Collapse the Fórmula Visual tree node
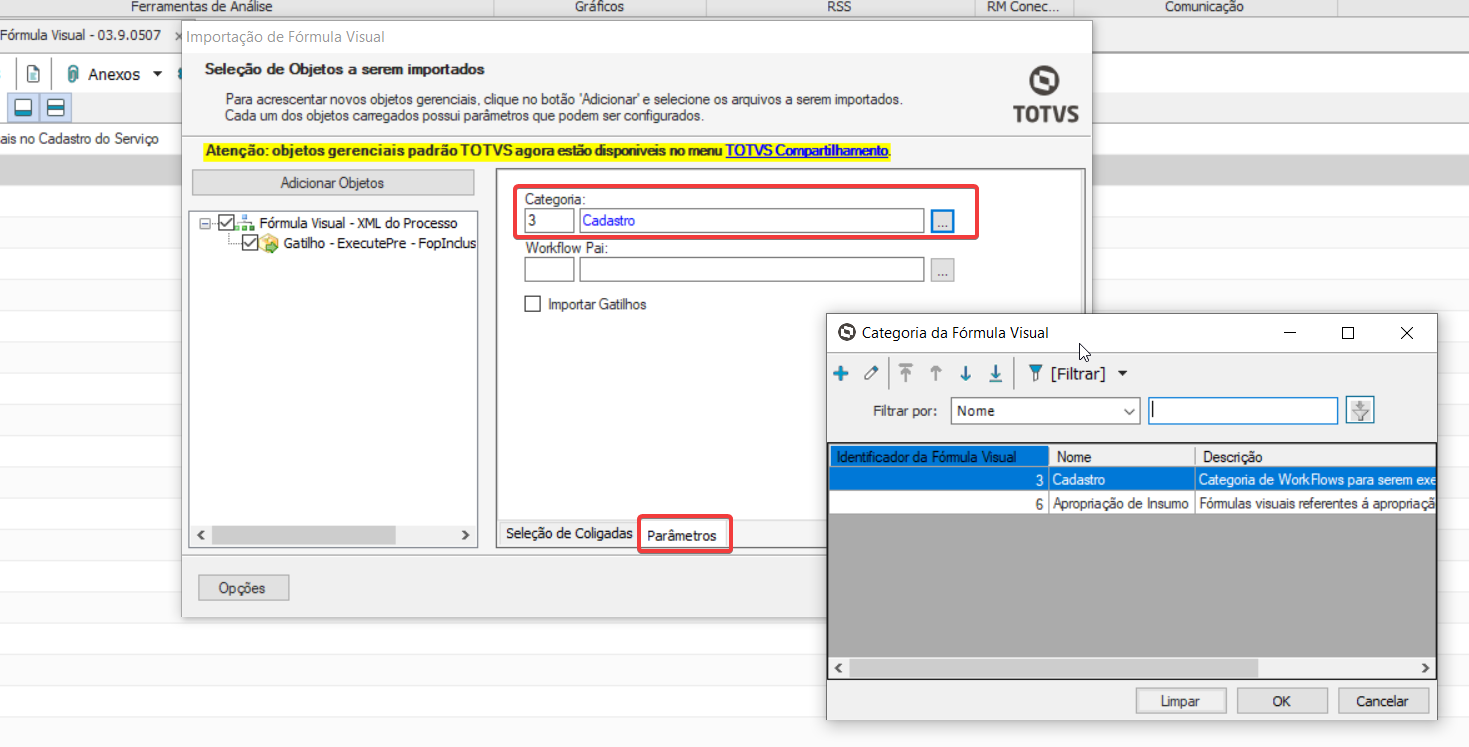The height and width of the screenshot is (747, 1469). pyautogui.click(x=205, y=224)
